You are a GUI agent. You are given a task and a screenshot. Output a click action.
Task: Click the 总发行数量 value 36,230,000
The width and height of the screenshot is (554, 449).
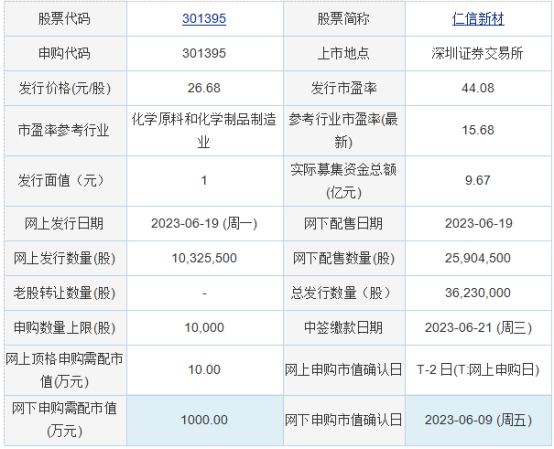click(478, 293)
